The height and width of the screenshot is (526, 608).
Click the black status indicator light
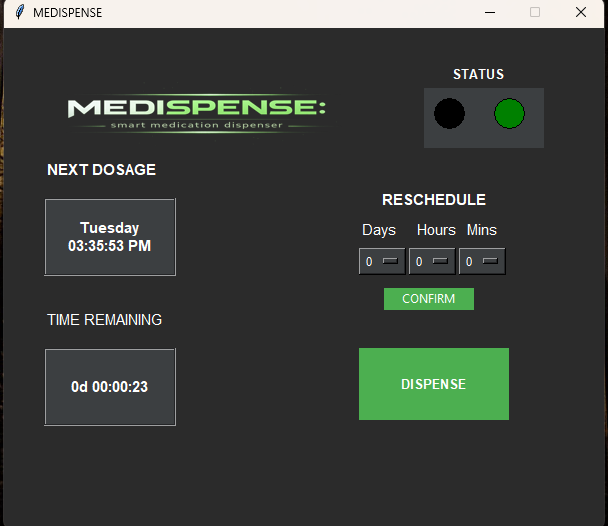[x=449, y=113]
